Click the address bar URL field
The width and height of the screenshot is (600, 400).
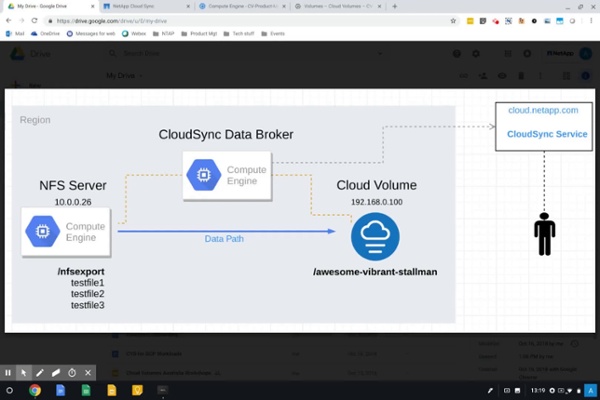pyautogui.click(x=245, y=21)
